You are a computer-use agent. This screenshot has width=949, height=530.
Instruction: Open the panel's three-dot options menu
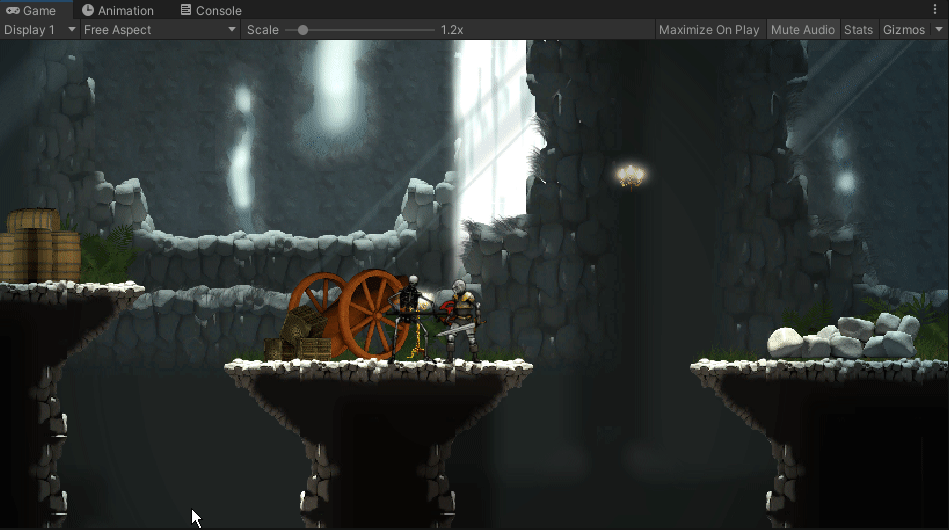(x=935, y=10)
